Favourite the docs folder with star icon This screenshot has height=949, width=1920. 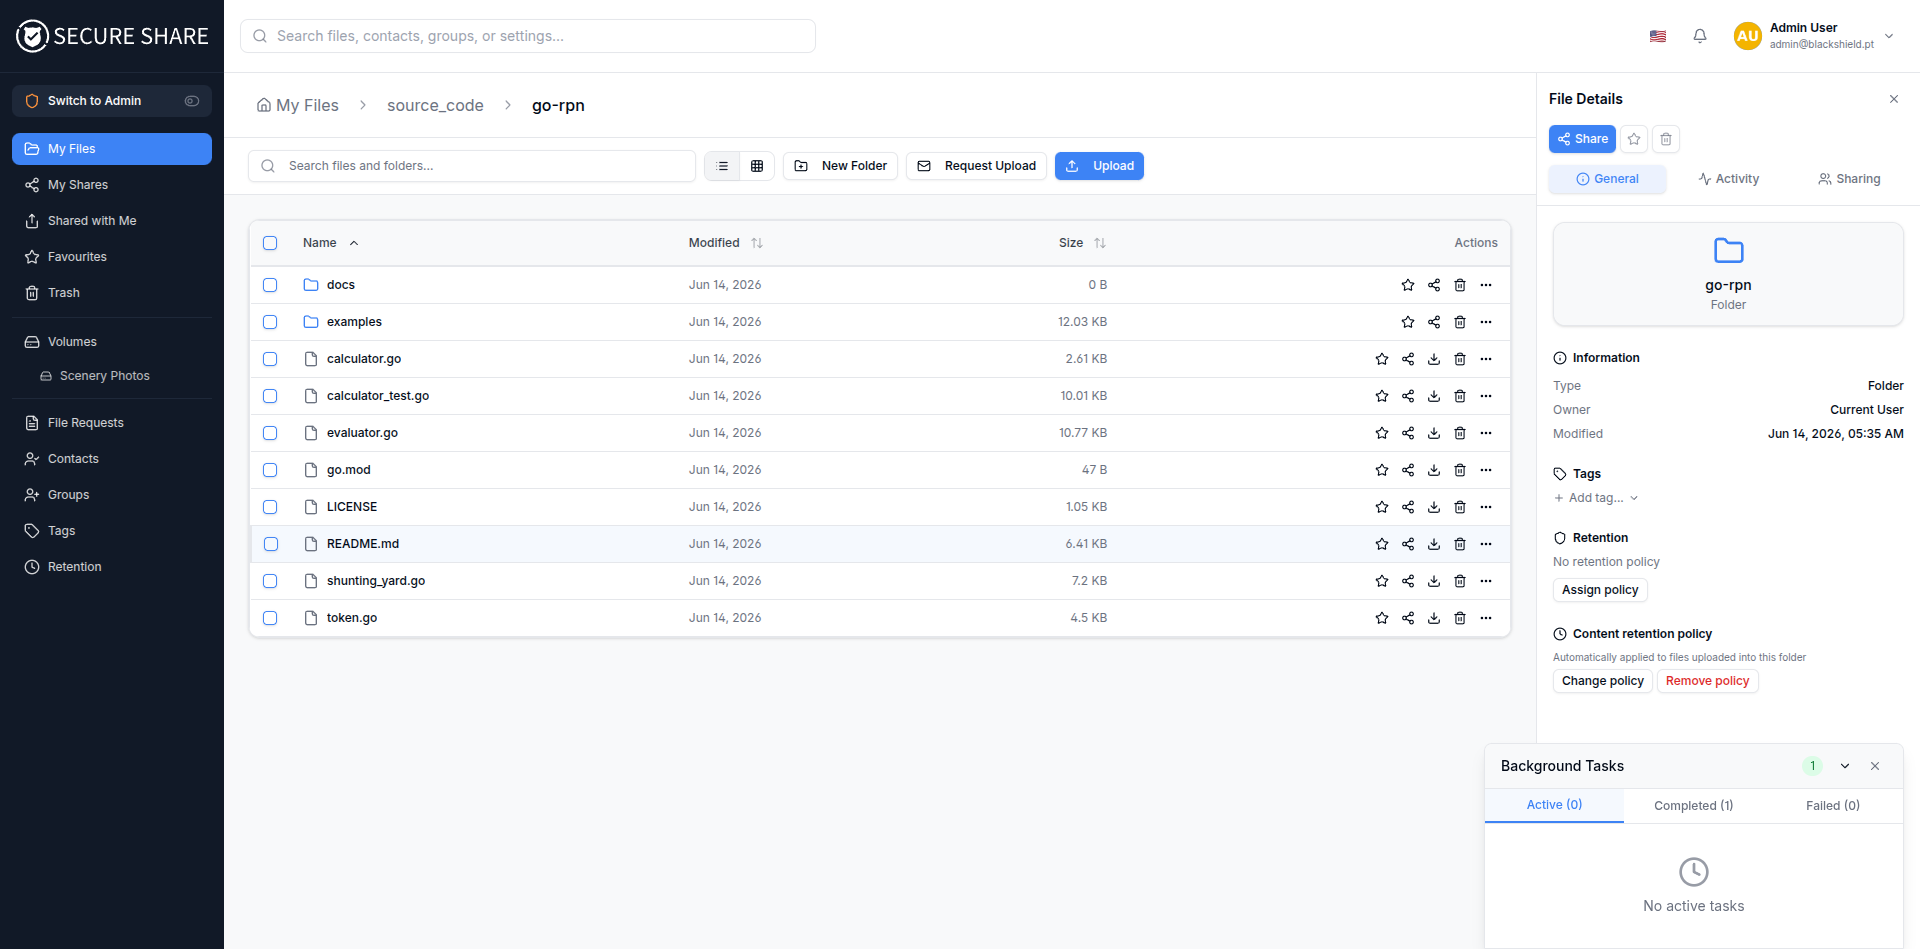[x=1408, y=285]
